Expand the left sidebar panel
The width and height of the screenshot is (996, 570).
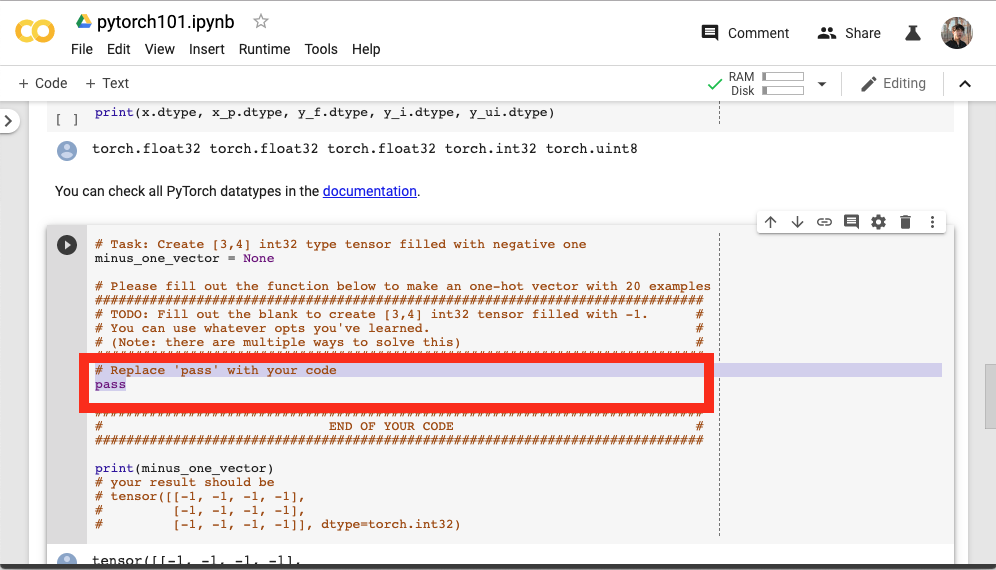point(9,121)
